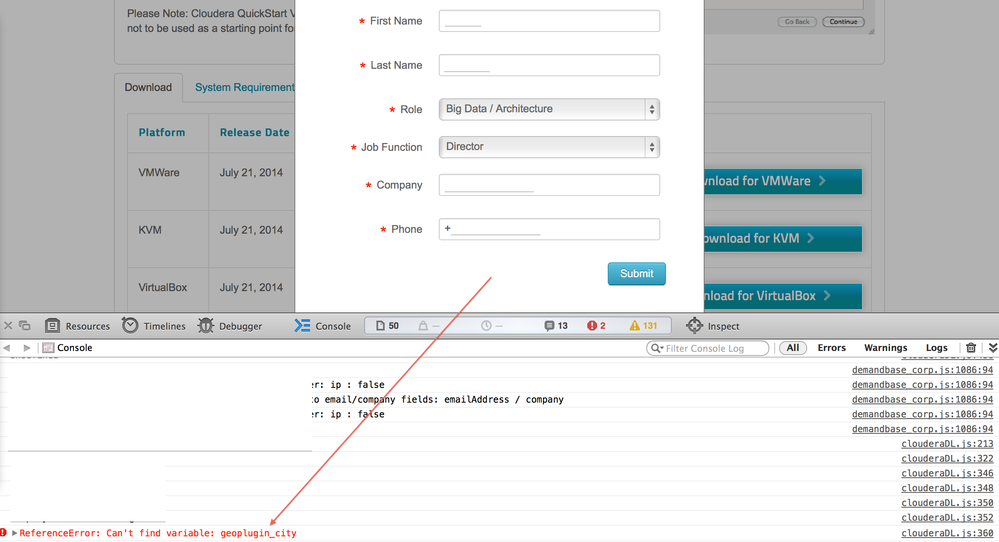Click the Last Name input field
The height and width of the screenshot is (542, 999).
pyautogui.click(x=549, y=65)
